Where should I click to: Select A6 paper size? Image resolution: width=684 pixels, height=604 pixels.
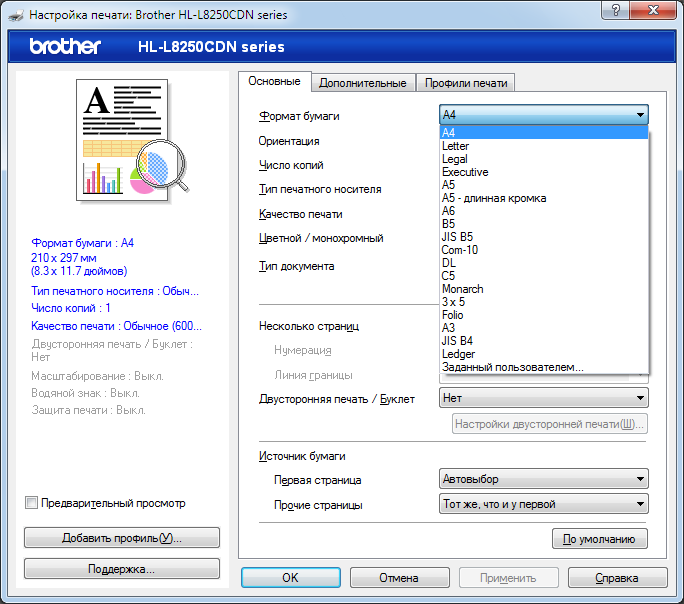pyautogui.click(x=544, y=211)
